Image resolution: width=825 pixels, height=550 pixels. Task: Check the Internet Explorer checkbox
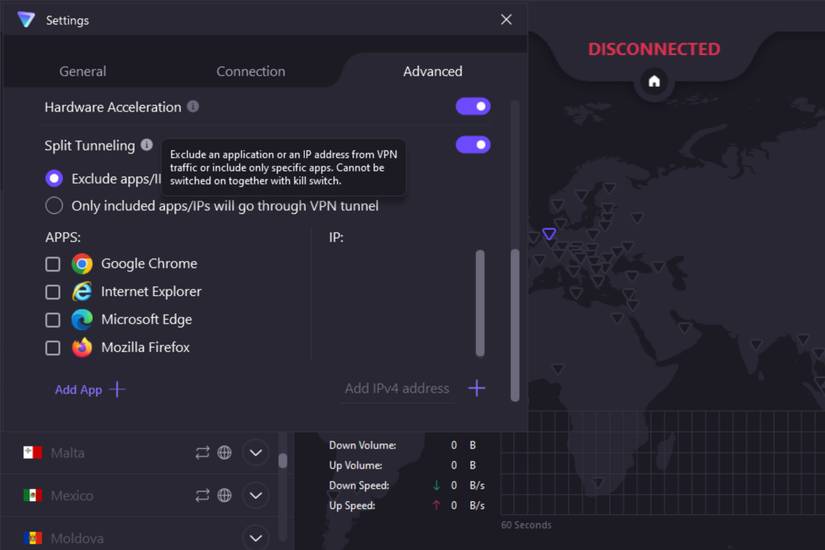(53, 292)
